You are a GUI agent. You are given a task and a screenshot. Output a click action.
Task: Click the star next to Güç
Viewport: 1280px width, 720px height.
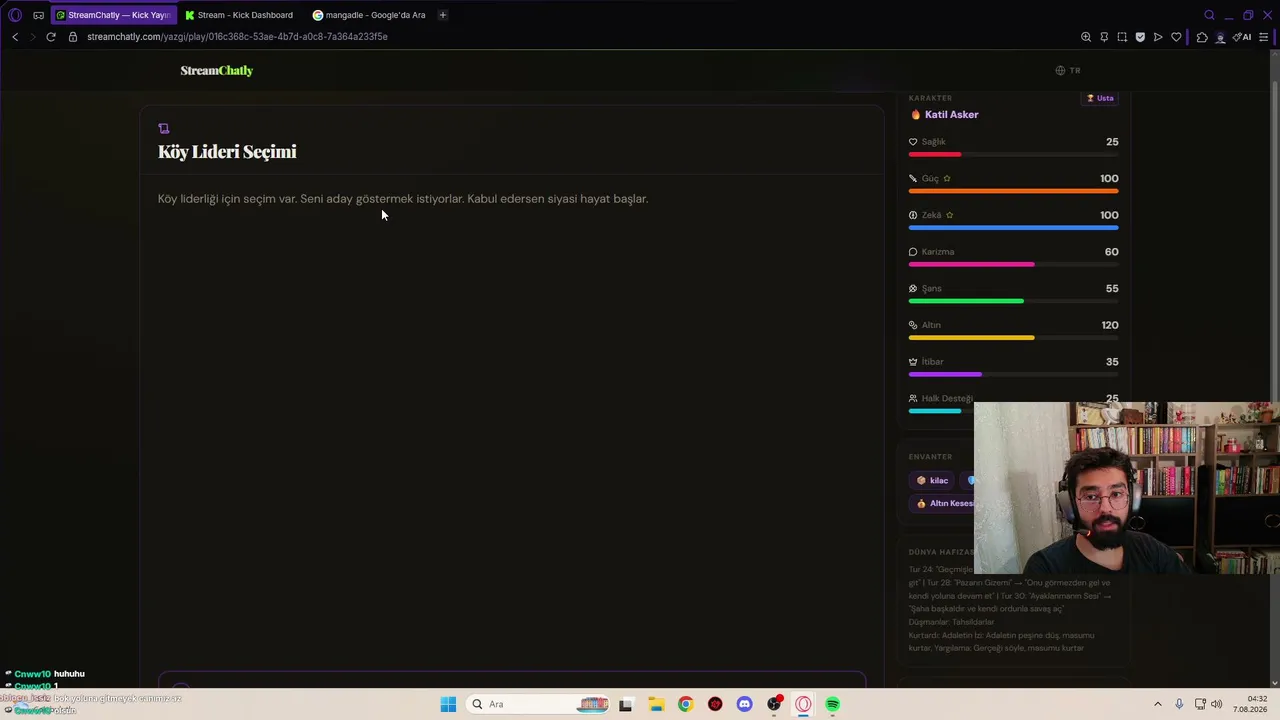point(947,179)
